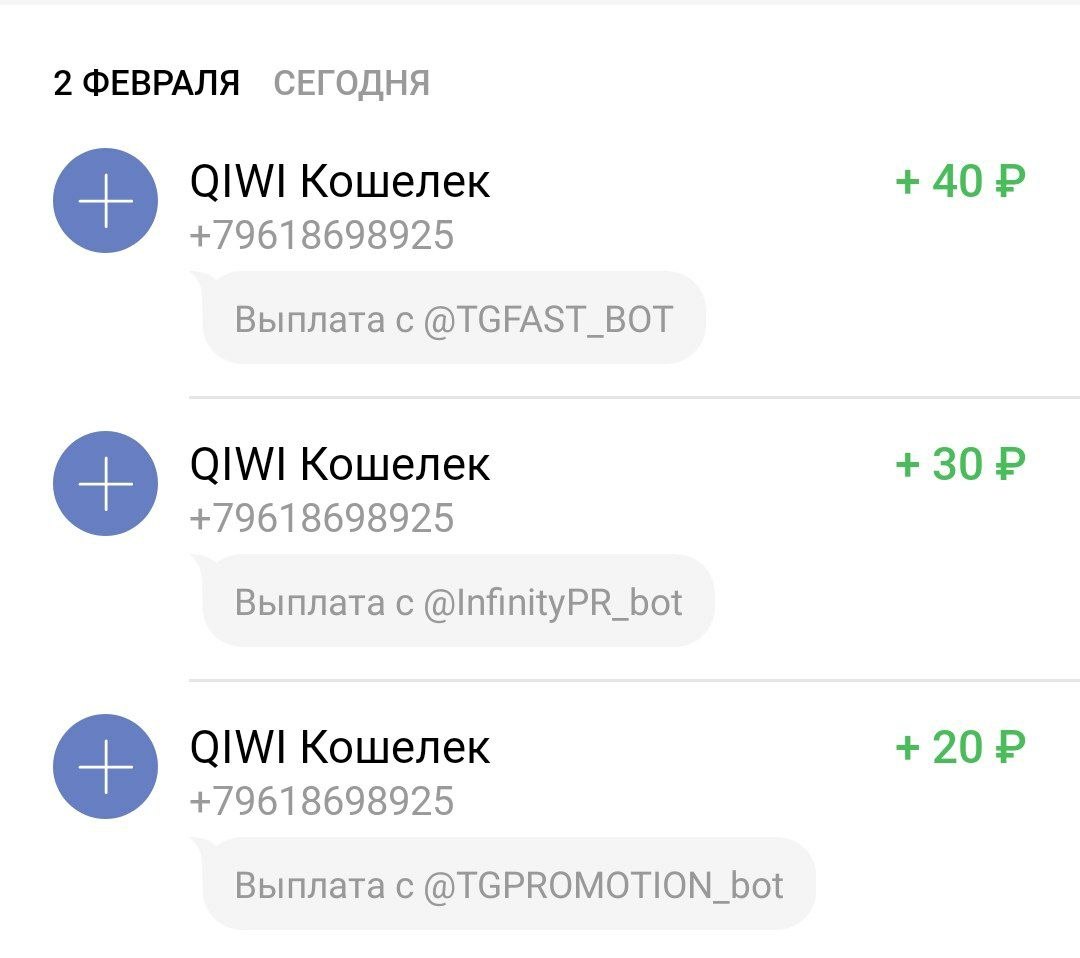This screenshot has height=958, width=1080.
Task: Open the QIWI Кошелек entry with TGPROMOTION_bot payout
Action: [340, 748]
